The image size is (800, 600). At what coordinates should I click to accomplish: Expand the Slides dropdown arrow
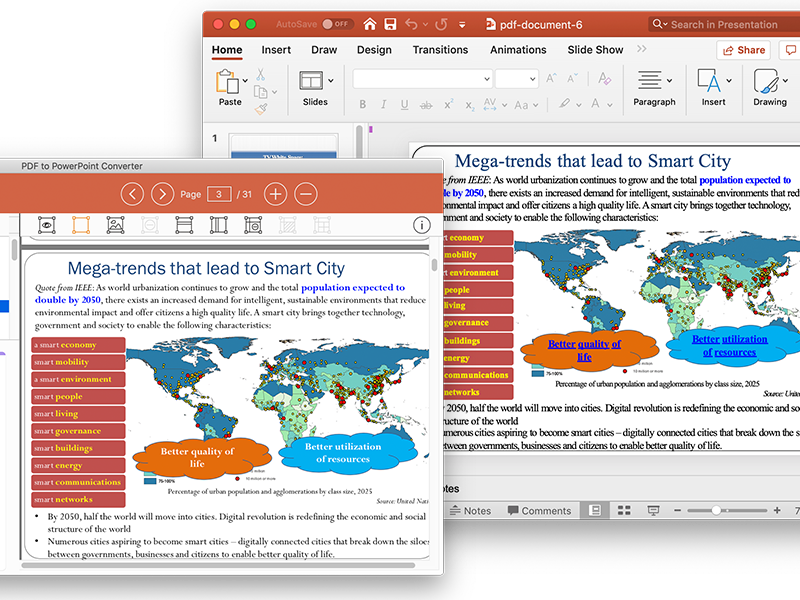click(x=331, y=81)
